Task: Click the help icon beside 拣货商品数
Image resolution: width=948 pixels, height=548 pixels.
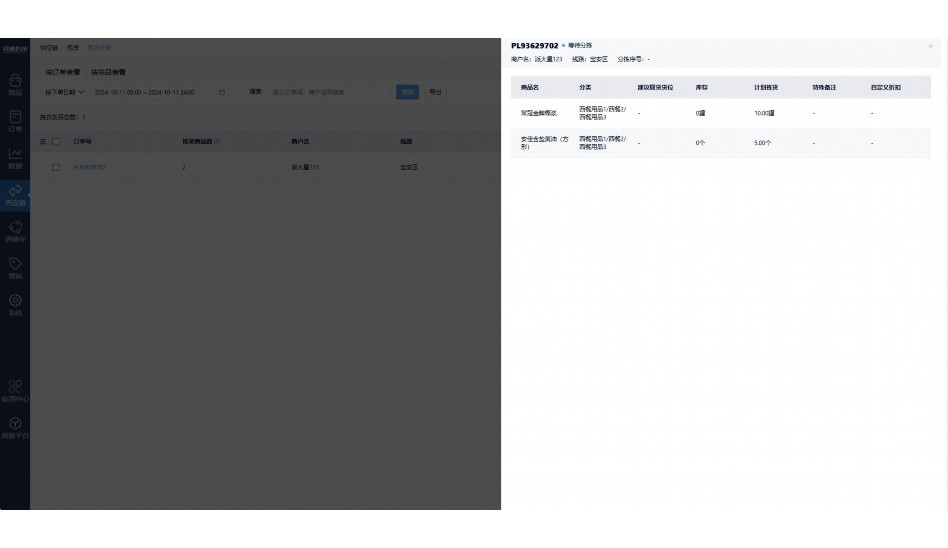Action: (217, 142)
